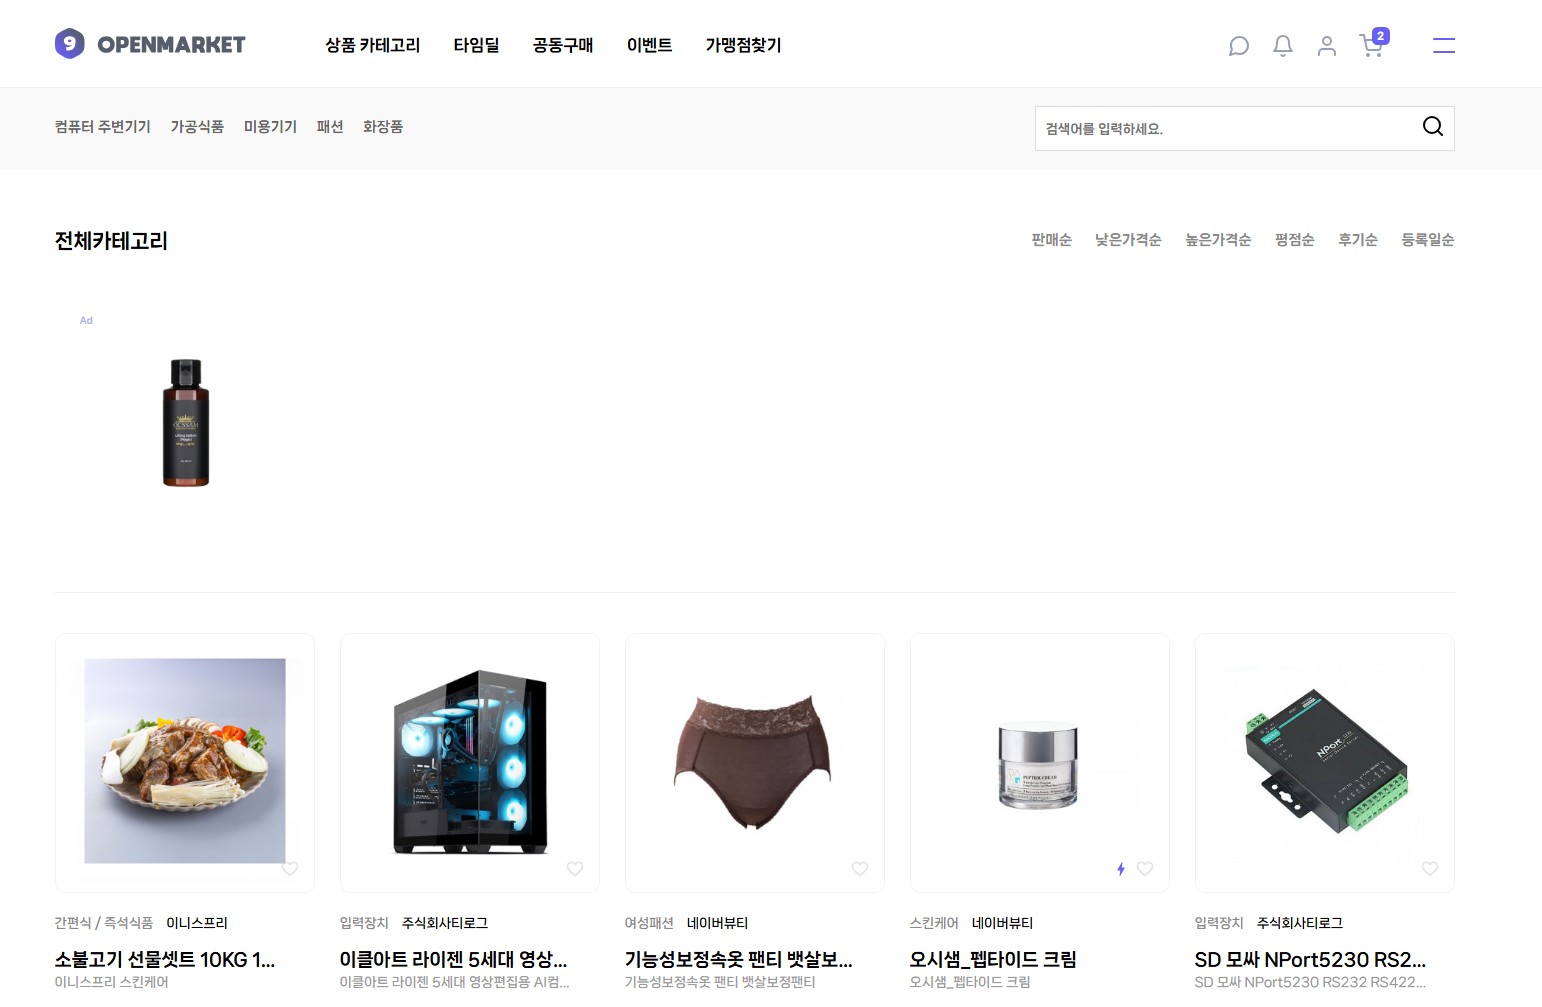Sort products by 평점순

pos(1294,240)
